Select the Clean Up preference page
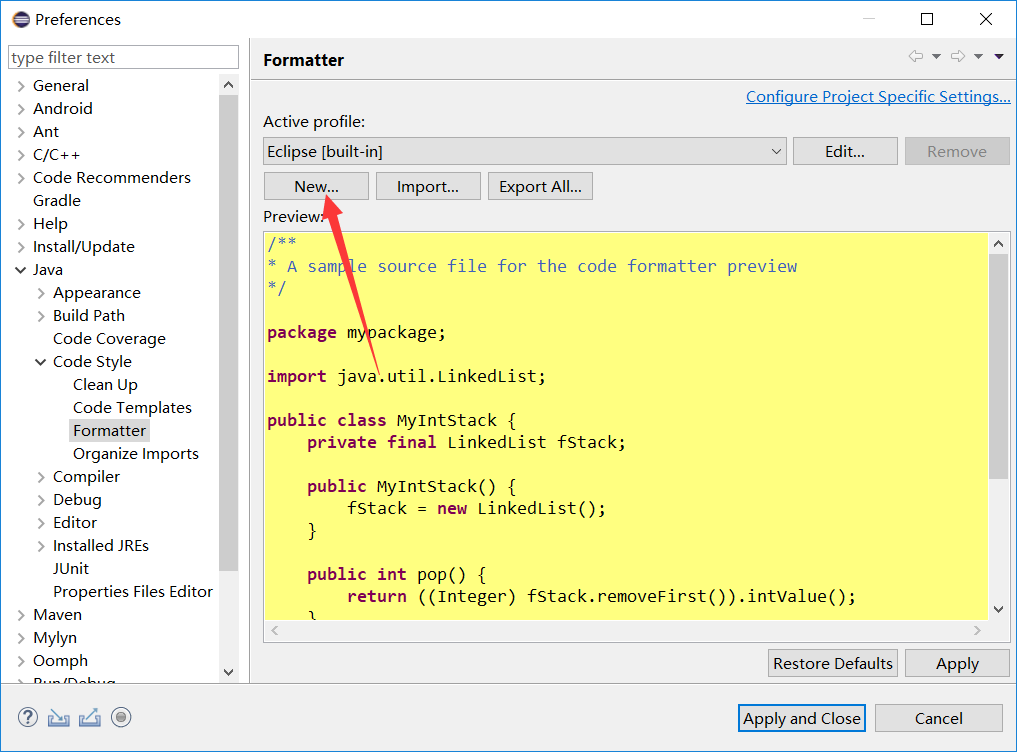1017x752 pixels. coord(105,385)
